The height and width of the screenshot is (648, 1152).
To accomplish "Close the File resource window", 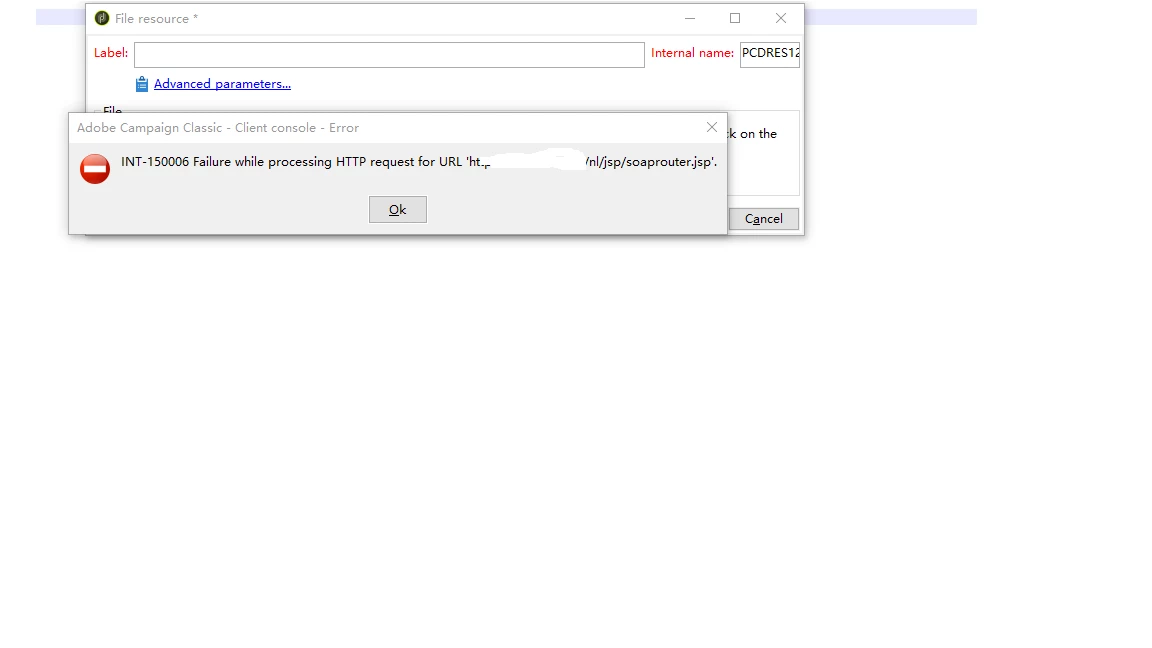I will click(780, 18).
